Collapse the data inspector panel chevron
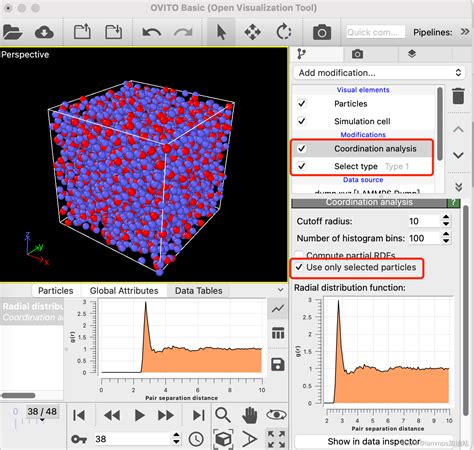 coord(280,290)
